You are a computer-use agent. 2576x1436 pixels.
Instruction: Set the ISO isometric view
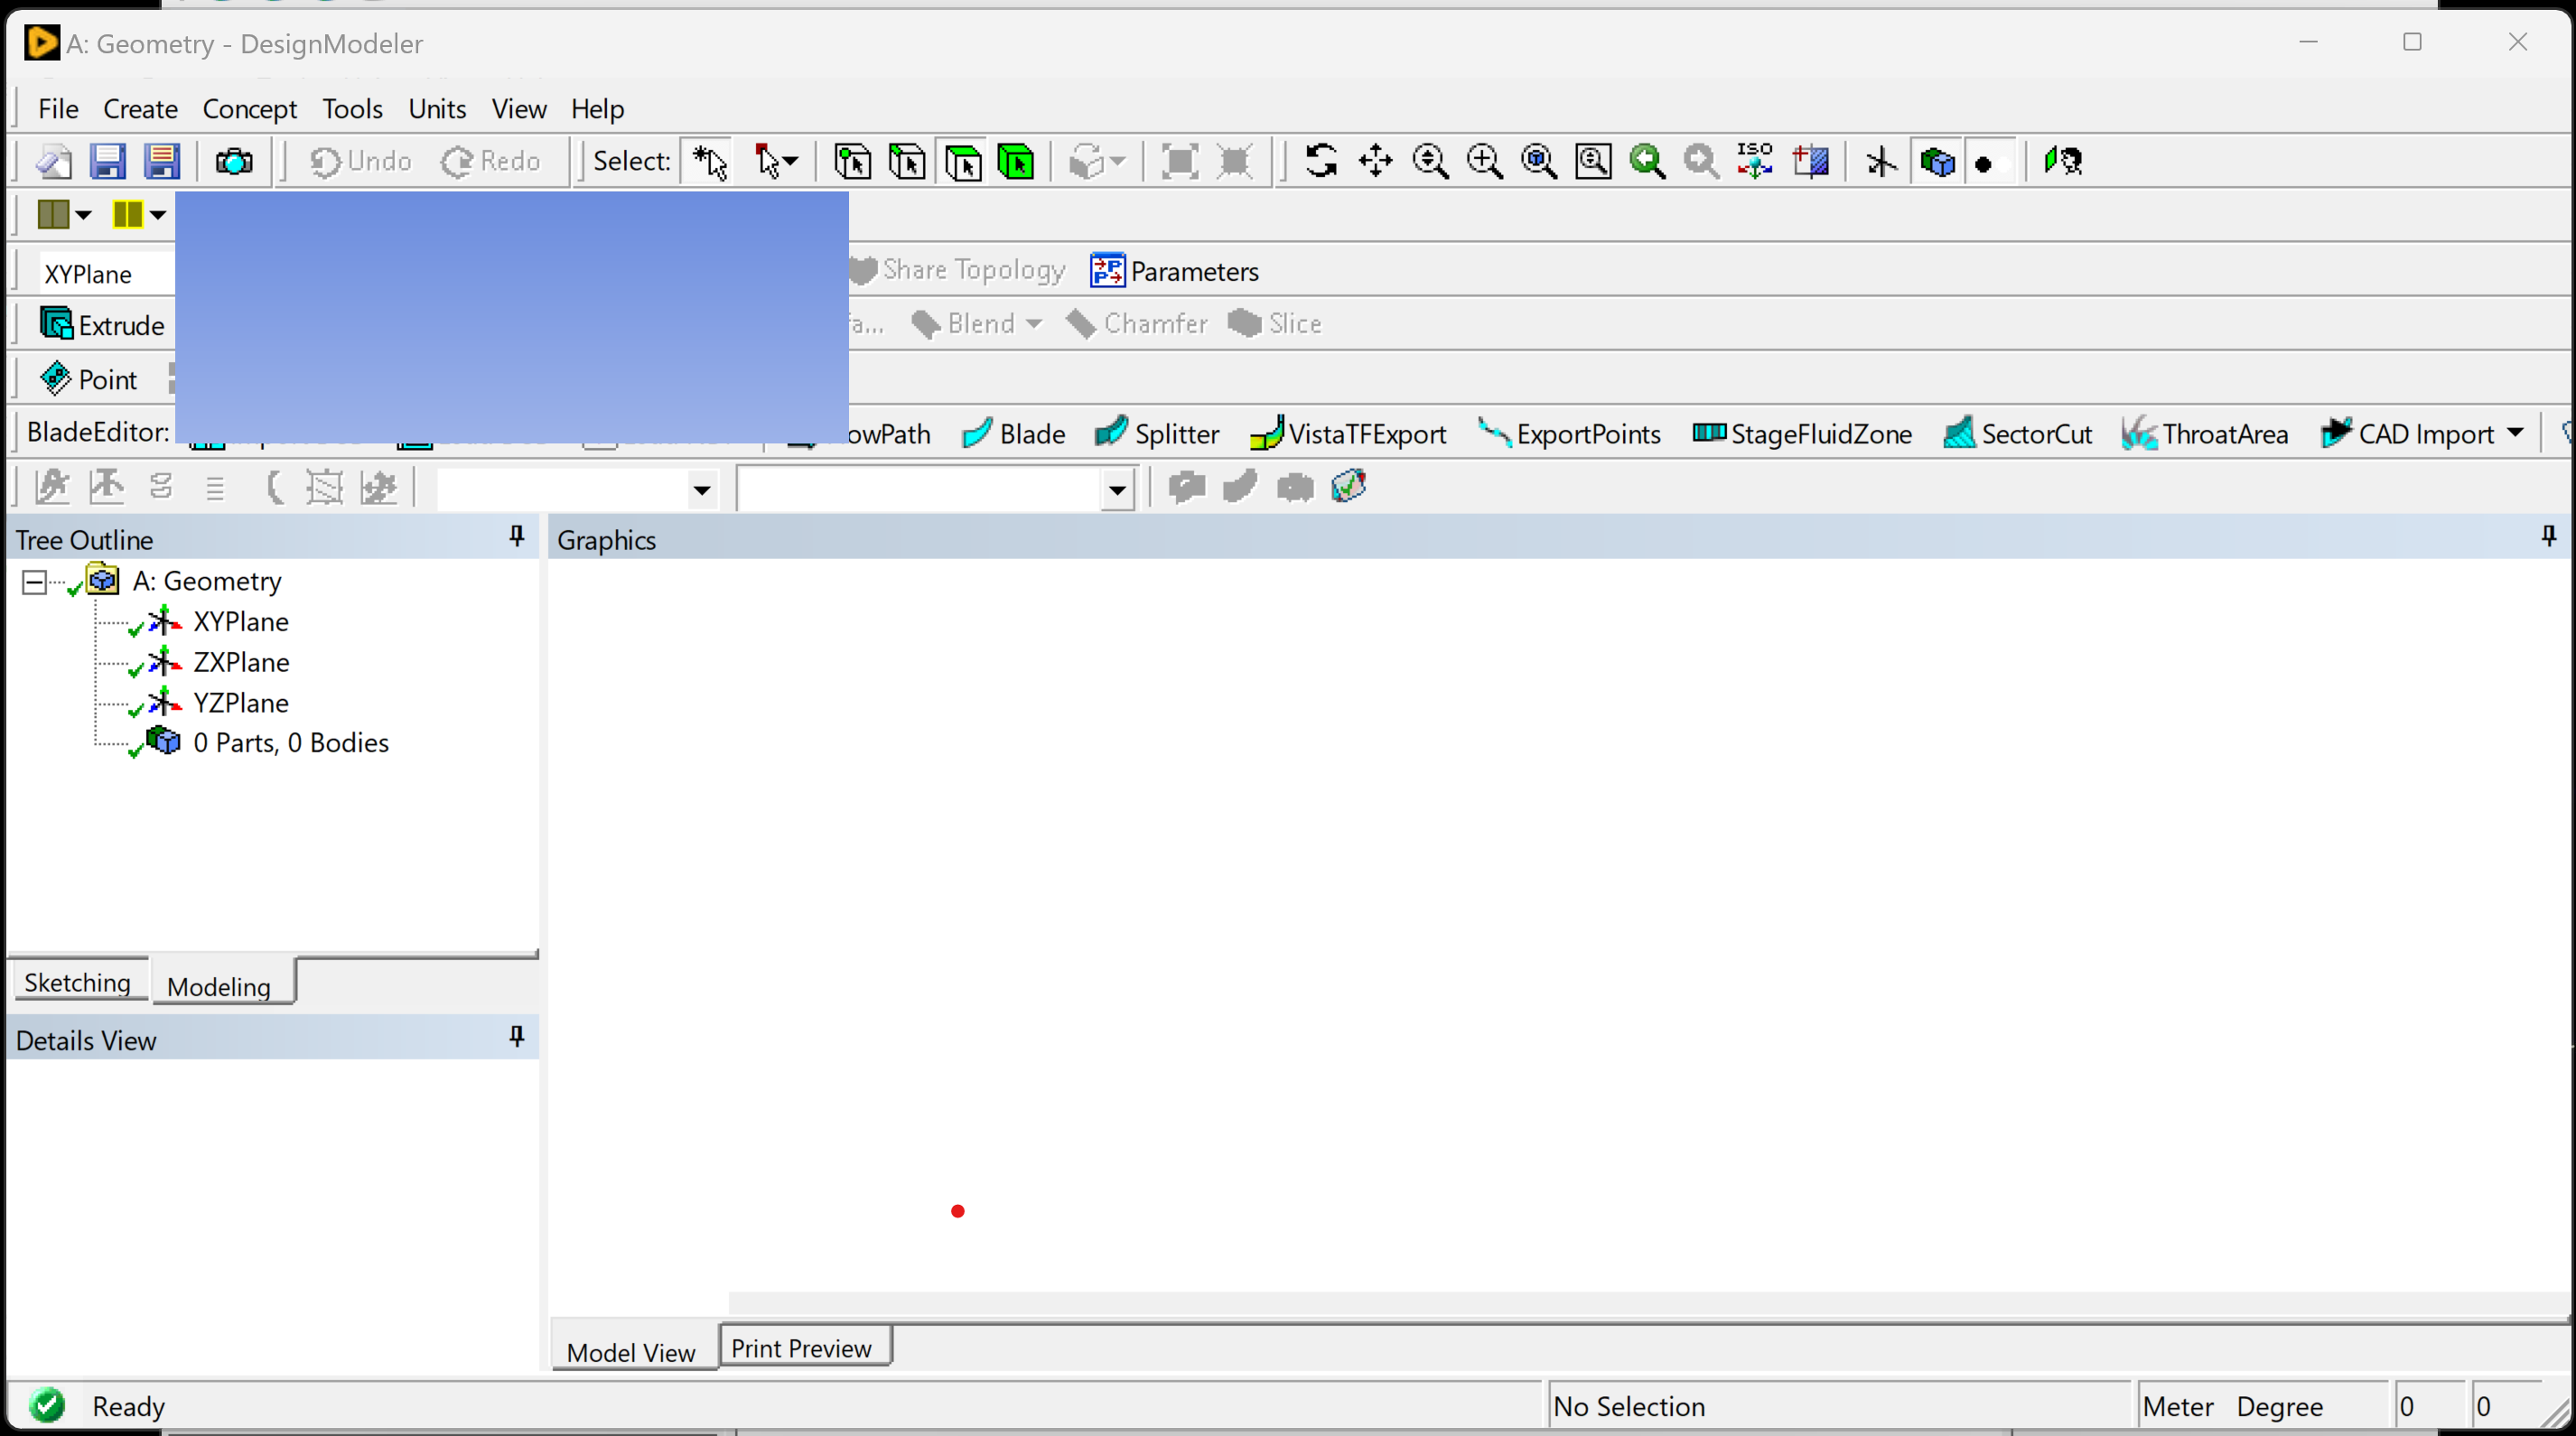click(1755, 161)
